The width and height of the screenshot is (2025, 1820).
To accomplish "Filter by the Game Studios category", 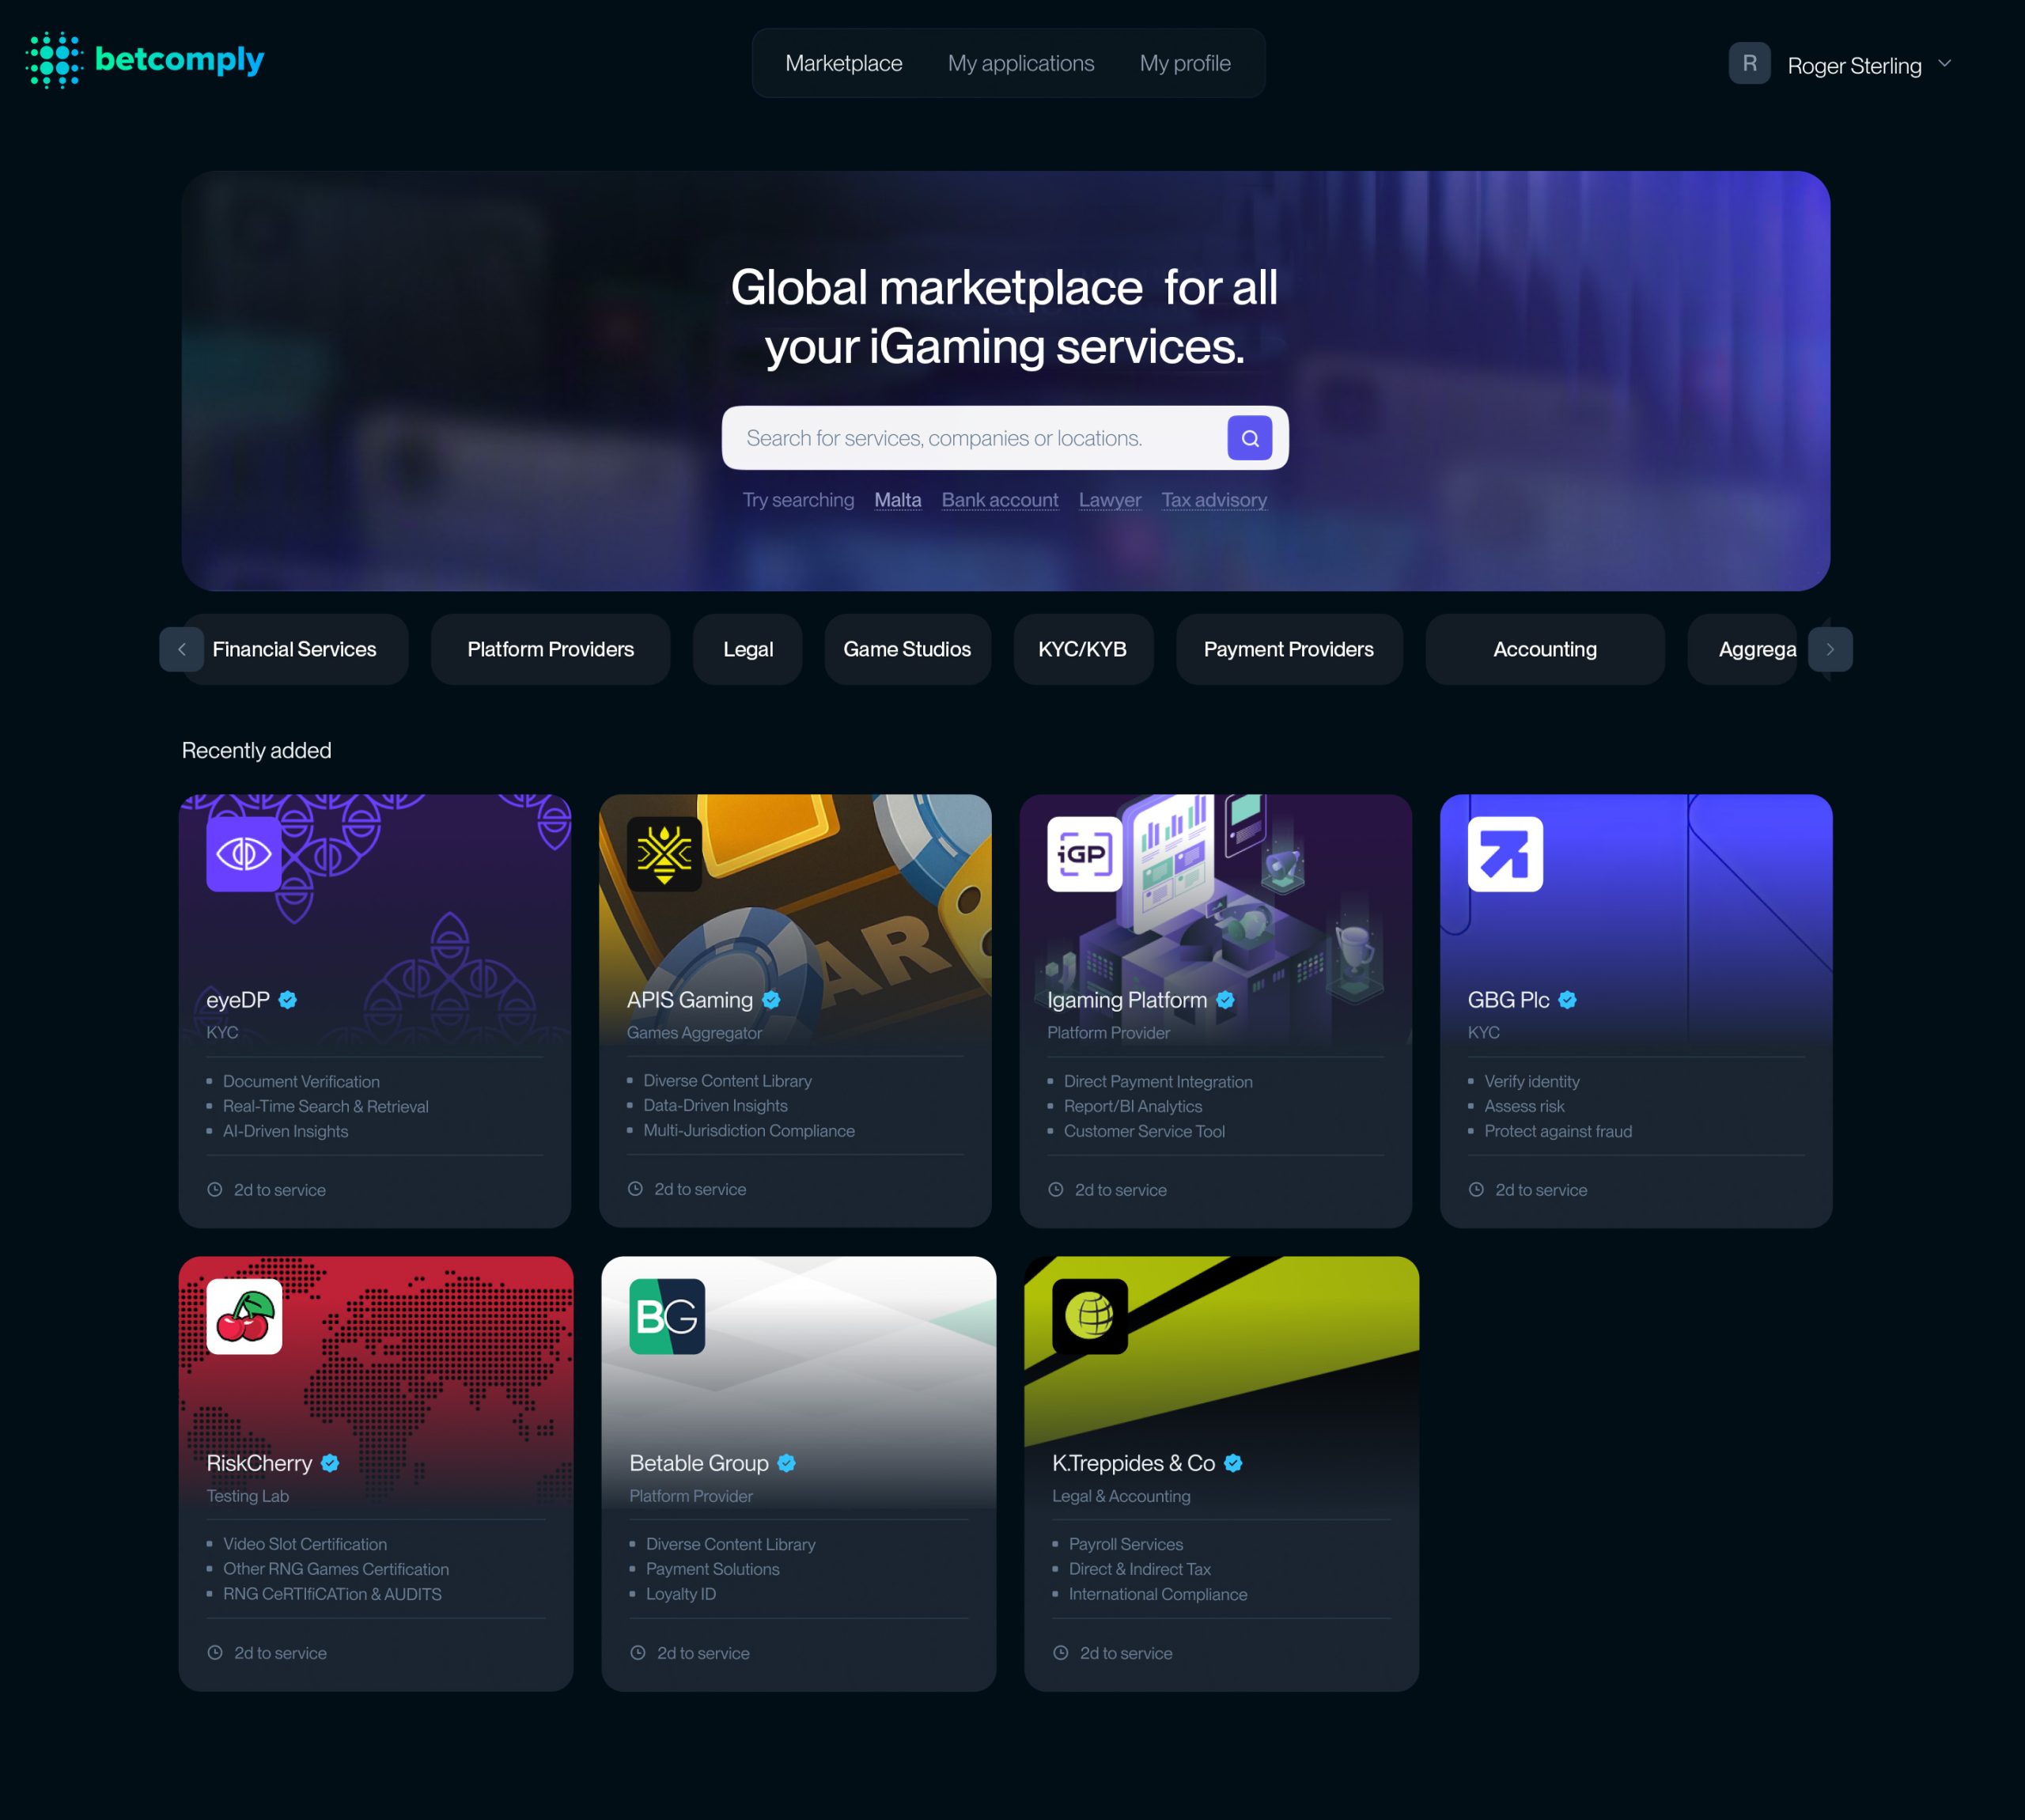I will click(906, 649).
